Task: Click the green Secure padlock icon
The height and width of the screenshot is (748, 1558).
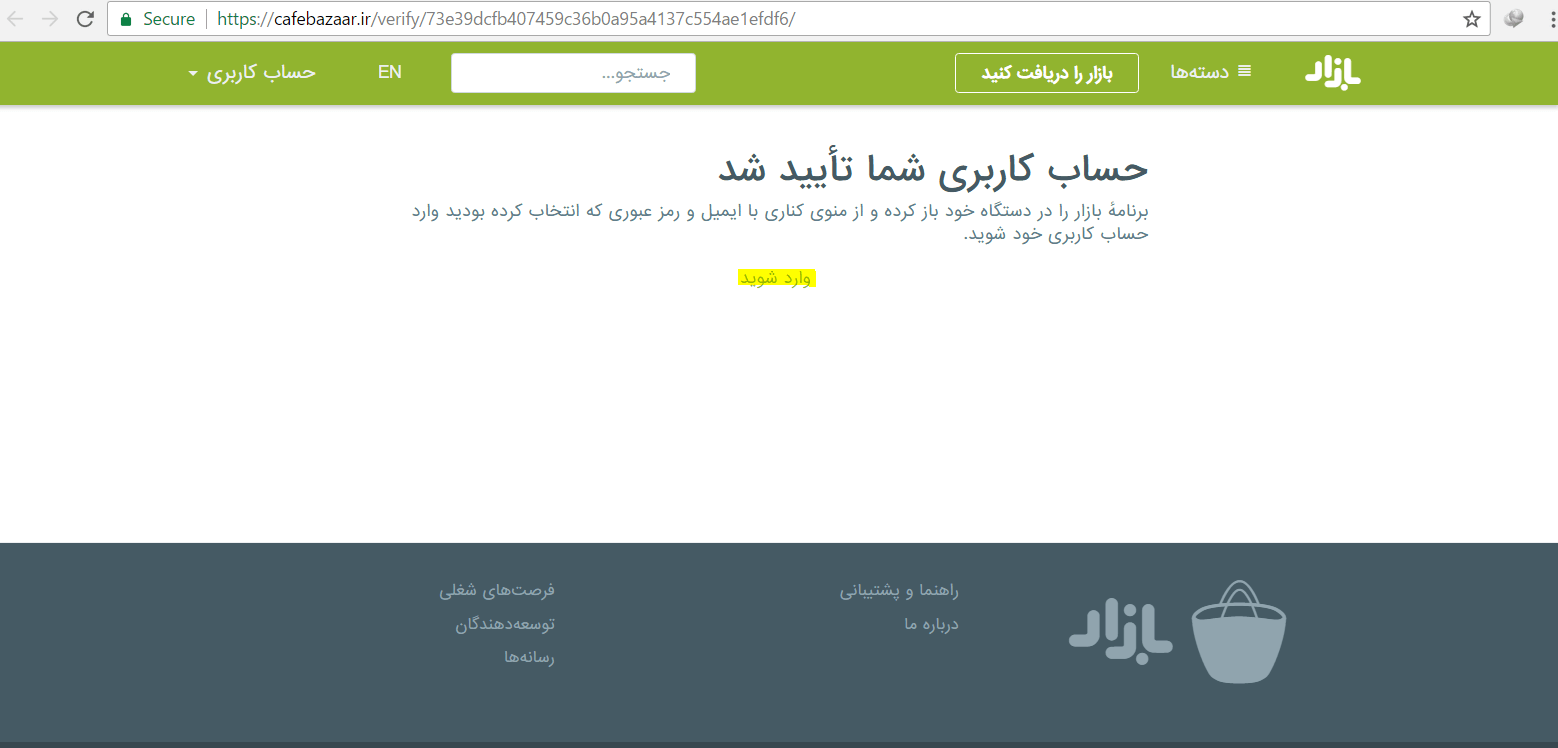Action: (126, 19)
